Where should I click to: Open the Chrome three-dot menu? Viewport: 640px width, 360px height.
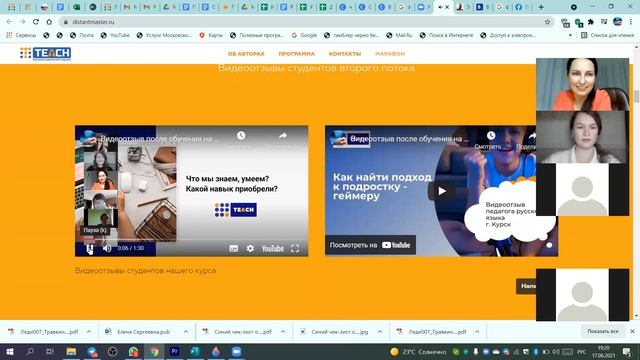coord(631,22)
